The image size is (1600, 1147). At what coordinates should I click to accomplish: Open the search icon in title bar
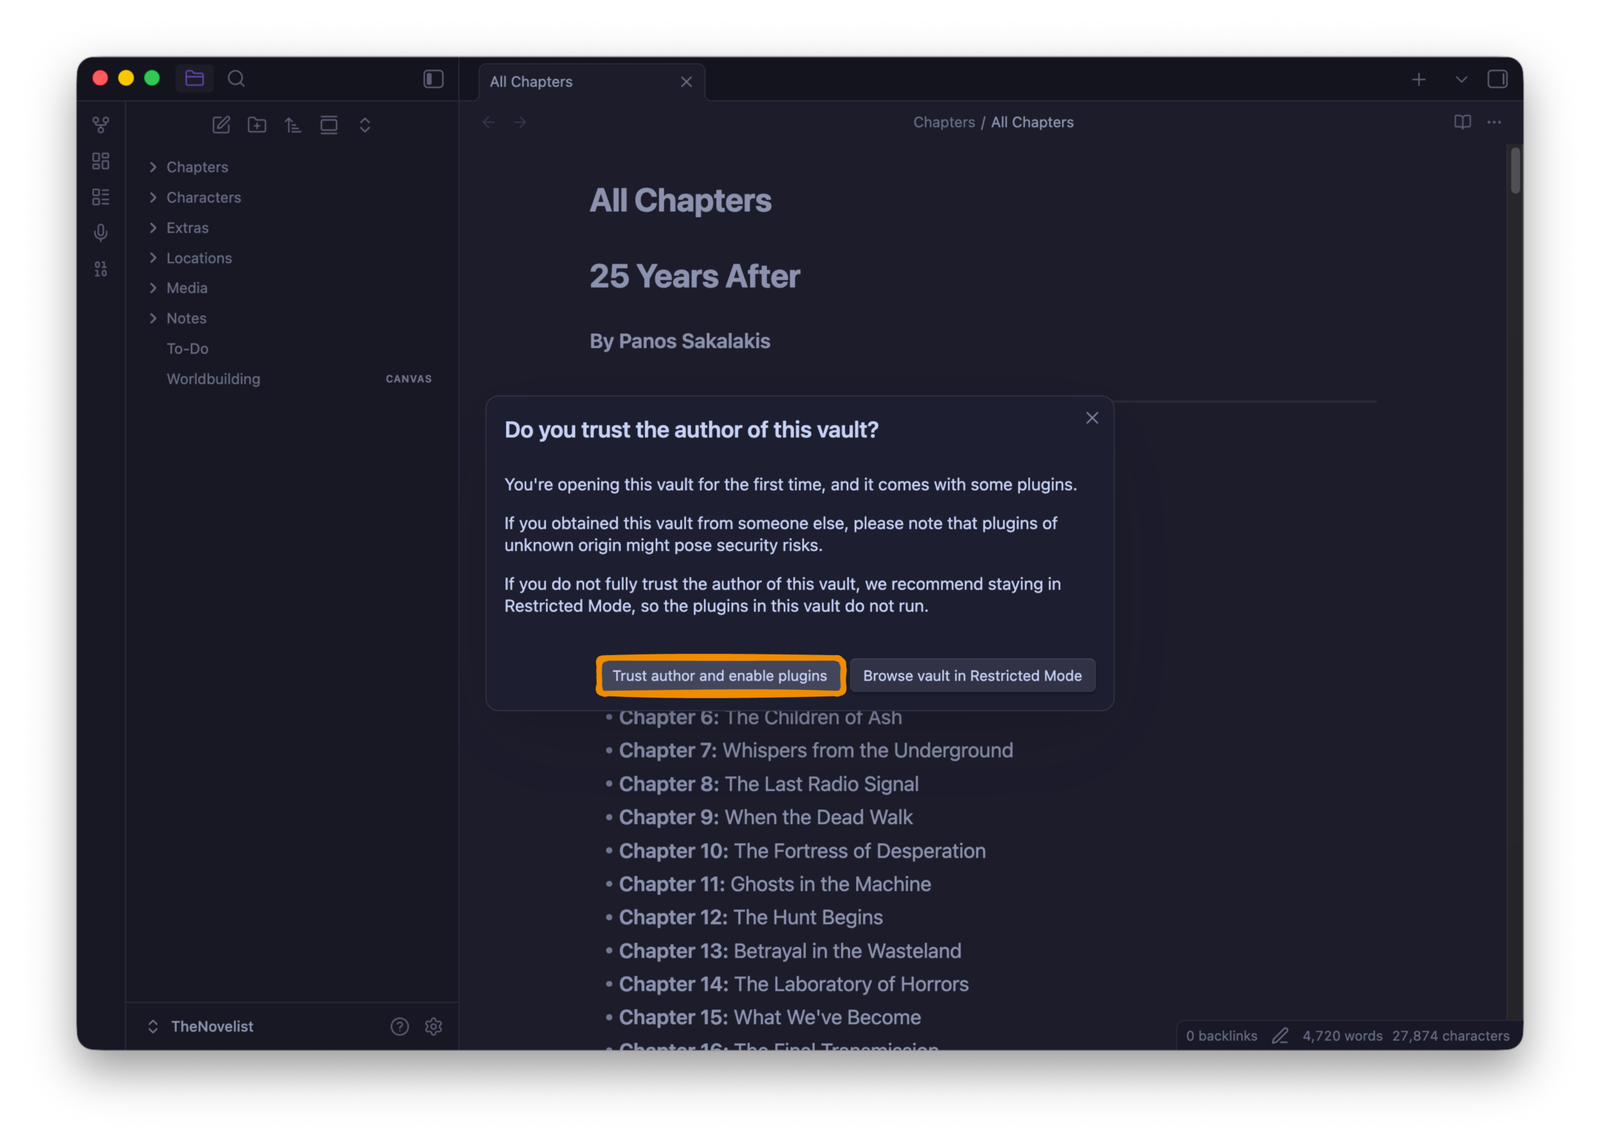pos(236,78)
